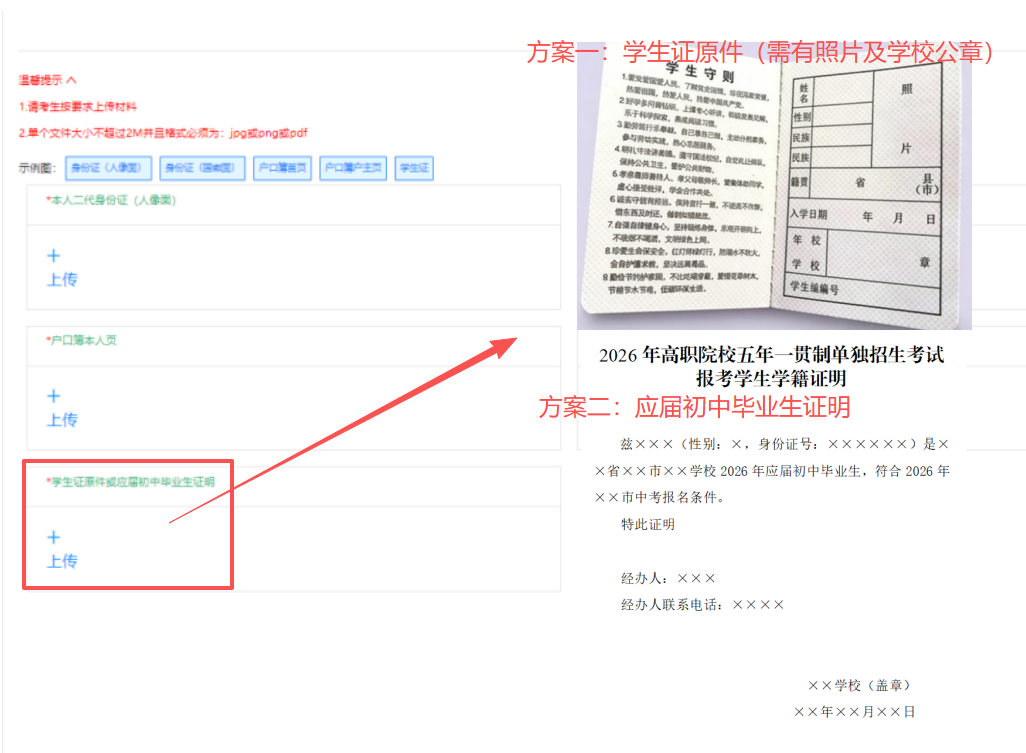The width and height of the screenshot is (1026, 753).
Task: Open the 身份证(国徽面) example image button
Action: tap(202, 168)
